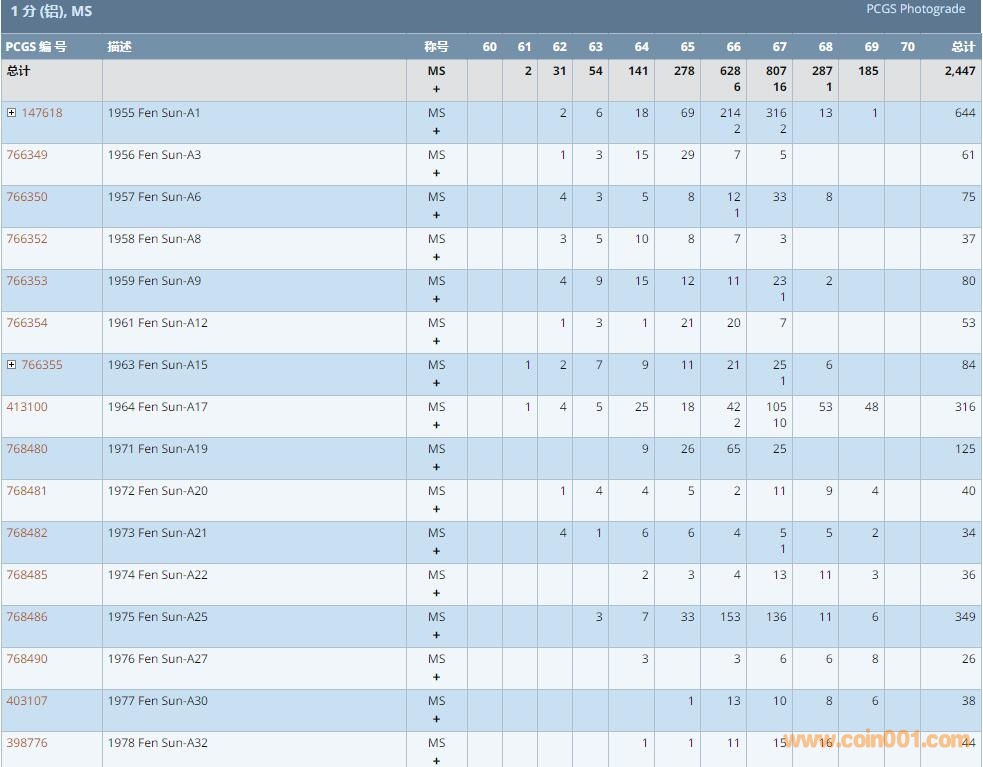This screenshot has height=767, width=983.
Task: Open PCGS number 768486 link
Action: (x=27, y=617)
